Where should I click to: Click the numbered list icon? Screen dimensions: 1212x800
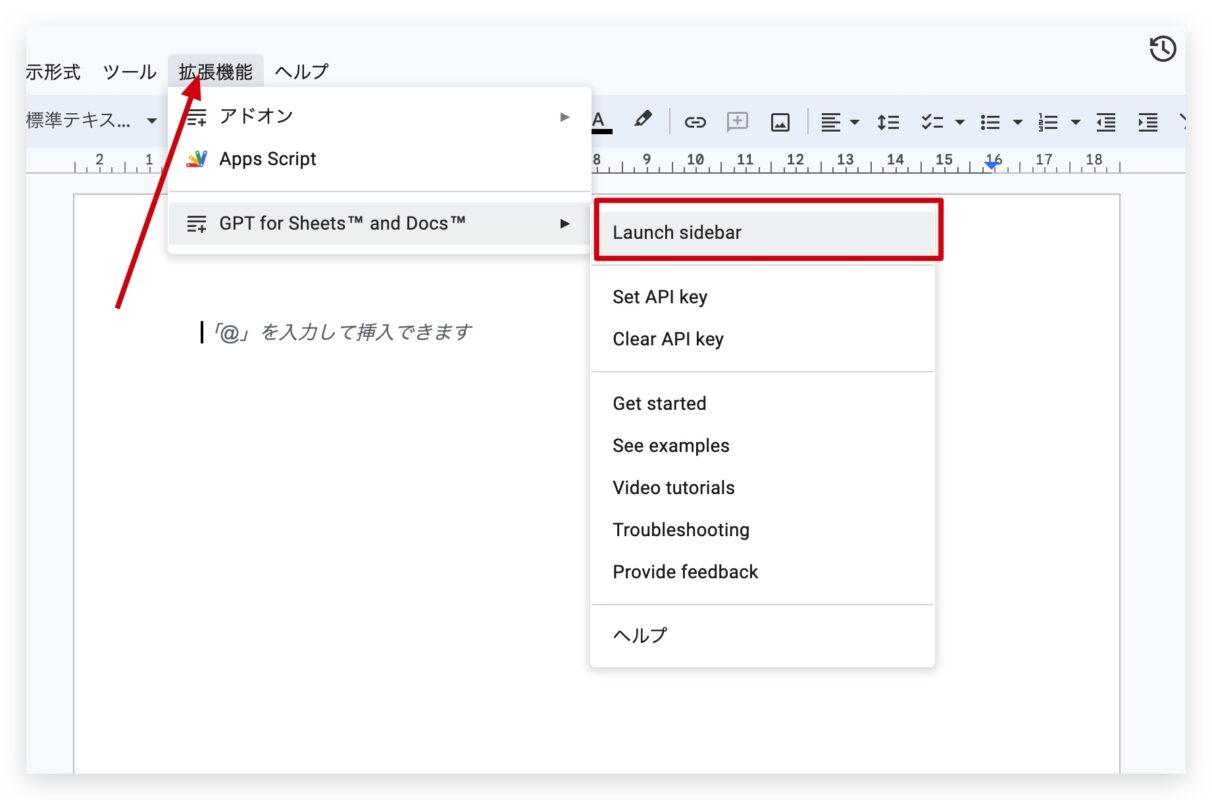pos(1048,122)
